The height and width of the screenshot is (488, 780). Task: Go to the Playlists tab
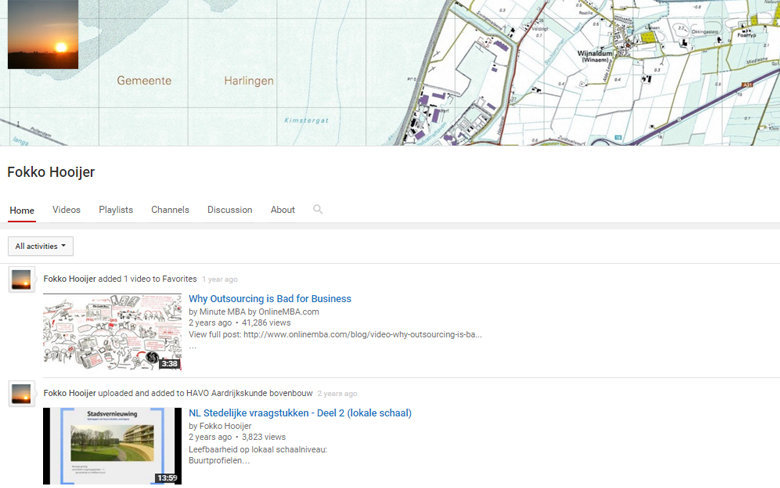pos(116,209)
